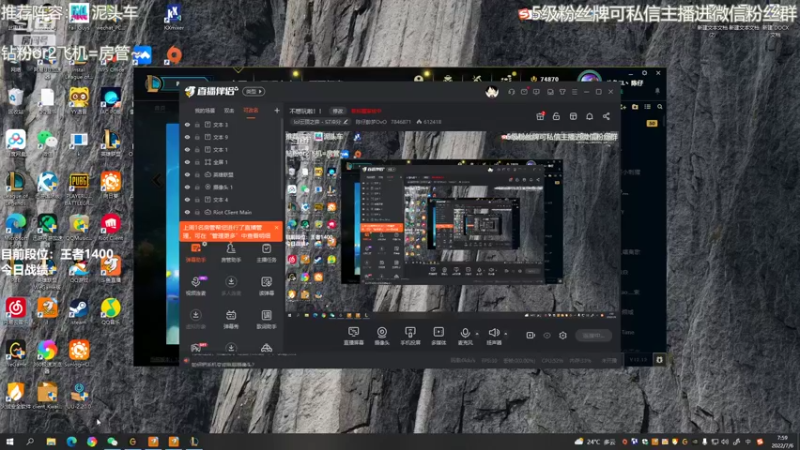Mute the 麦克风 microphone
Screen dimensions: 800x450
[x=465, y=336]
